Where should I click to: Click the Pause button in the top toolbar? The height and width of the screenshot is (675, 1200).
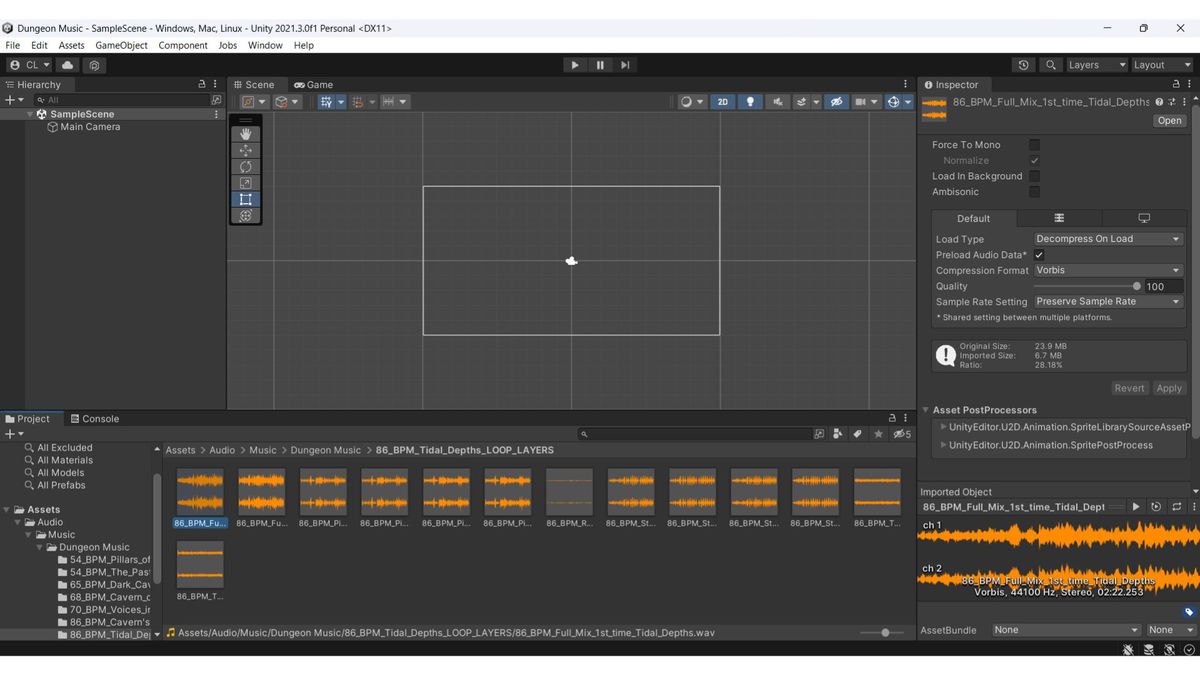[x=600, y=65]
